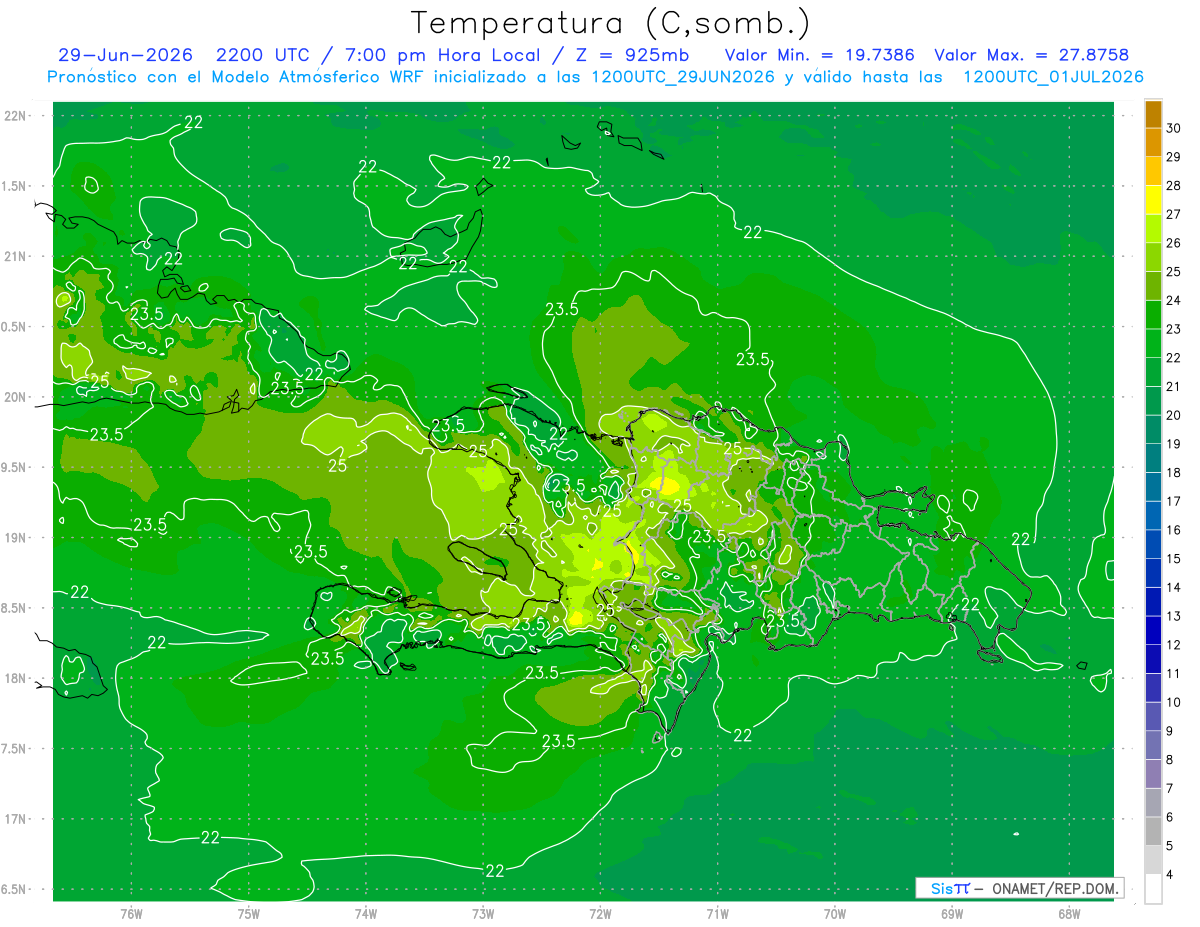Click the 73W longitude axis label
Viewport: 1200px width, 927px height.
pos(483,914)
